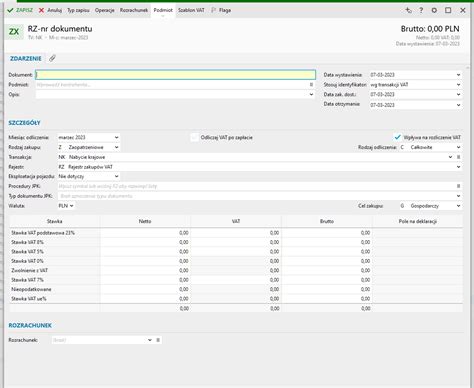Open Data wystawienia date dropdown
The width and height of the screenshot is (474, 388).
[459, 75]
